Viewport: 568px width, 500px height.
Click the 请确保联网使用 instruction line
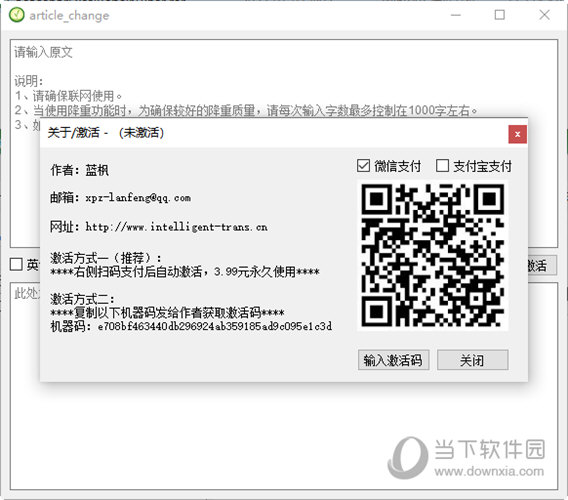click(x=68, y=96)
